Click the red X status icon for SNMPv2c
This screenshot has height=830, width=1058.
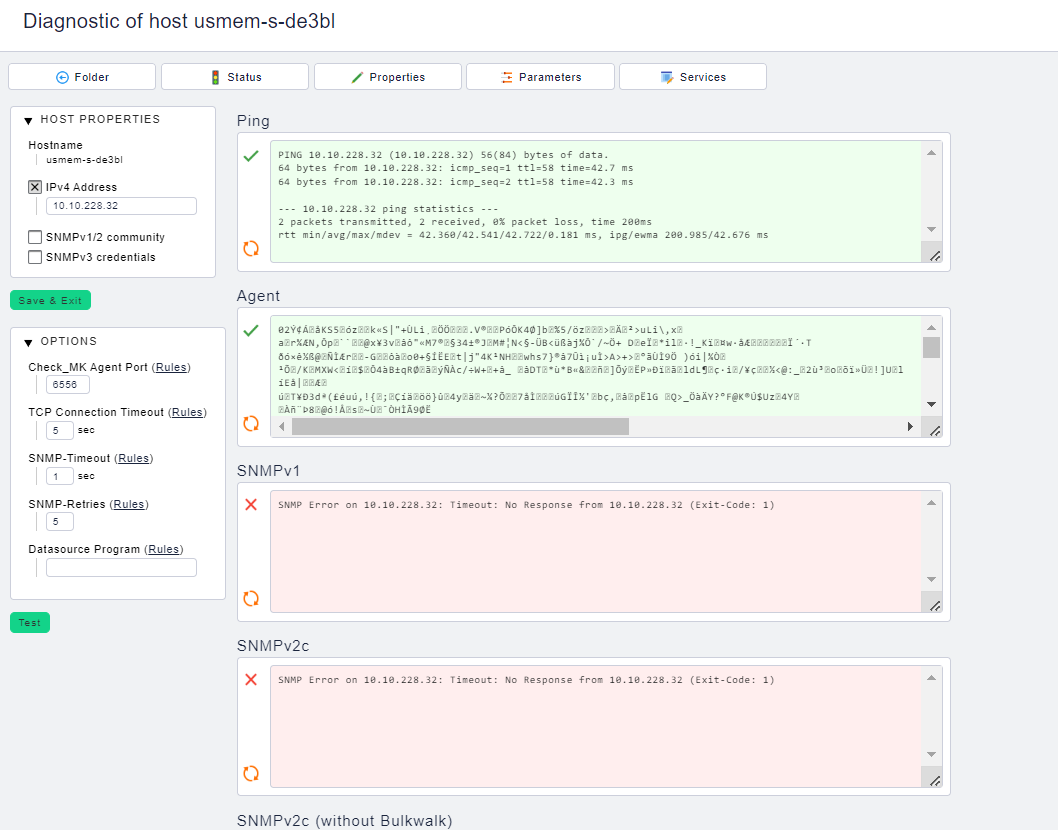click(x=251, y=680)
